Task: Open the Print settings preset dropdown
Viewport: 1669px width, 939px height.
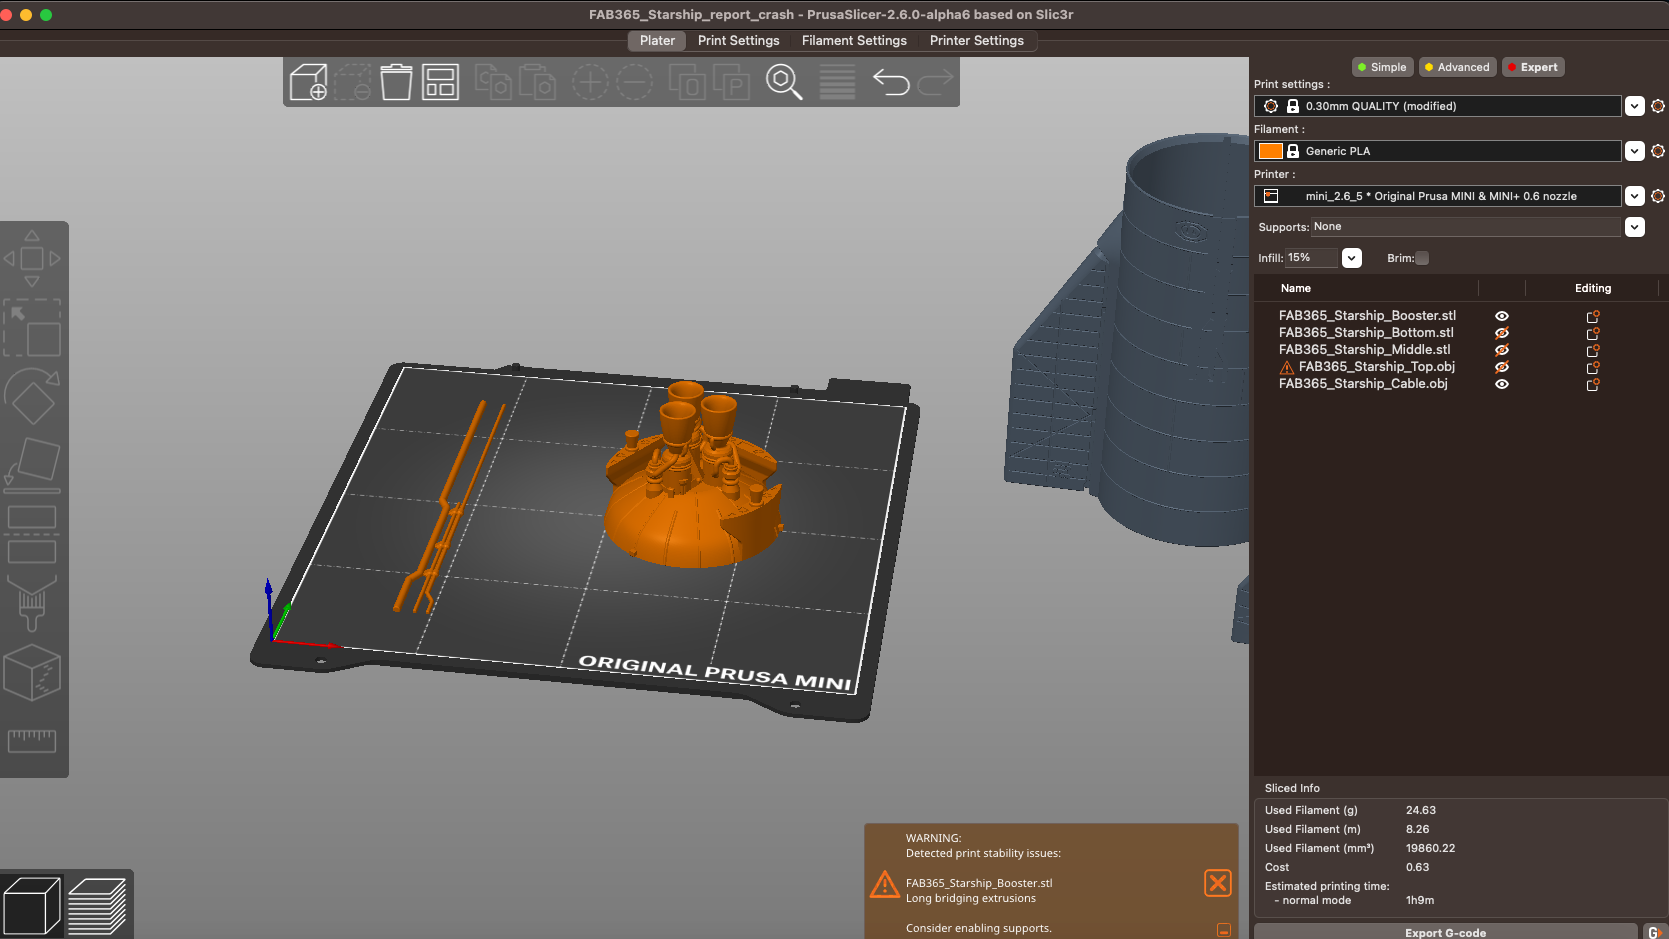Action: tap(1634, 106)
